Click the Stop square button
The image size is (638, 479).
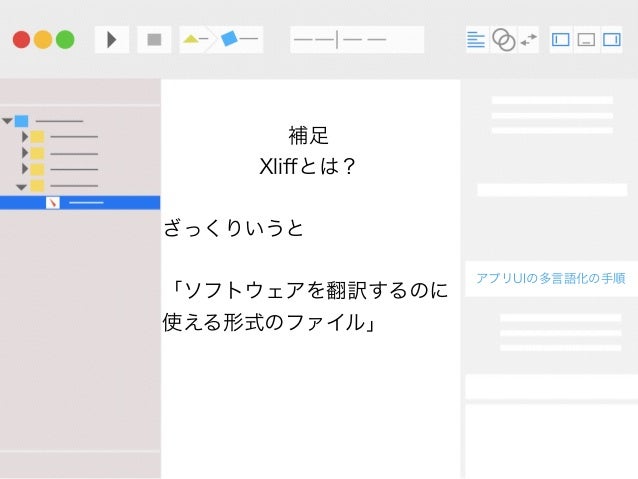click(154, 39)
